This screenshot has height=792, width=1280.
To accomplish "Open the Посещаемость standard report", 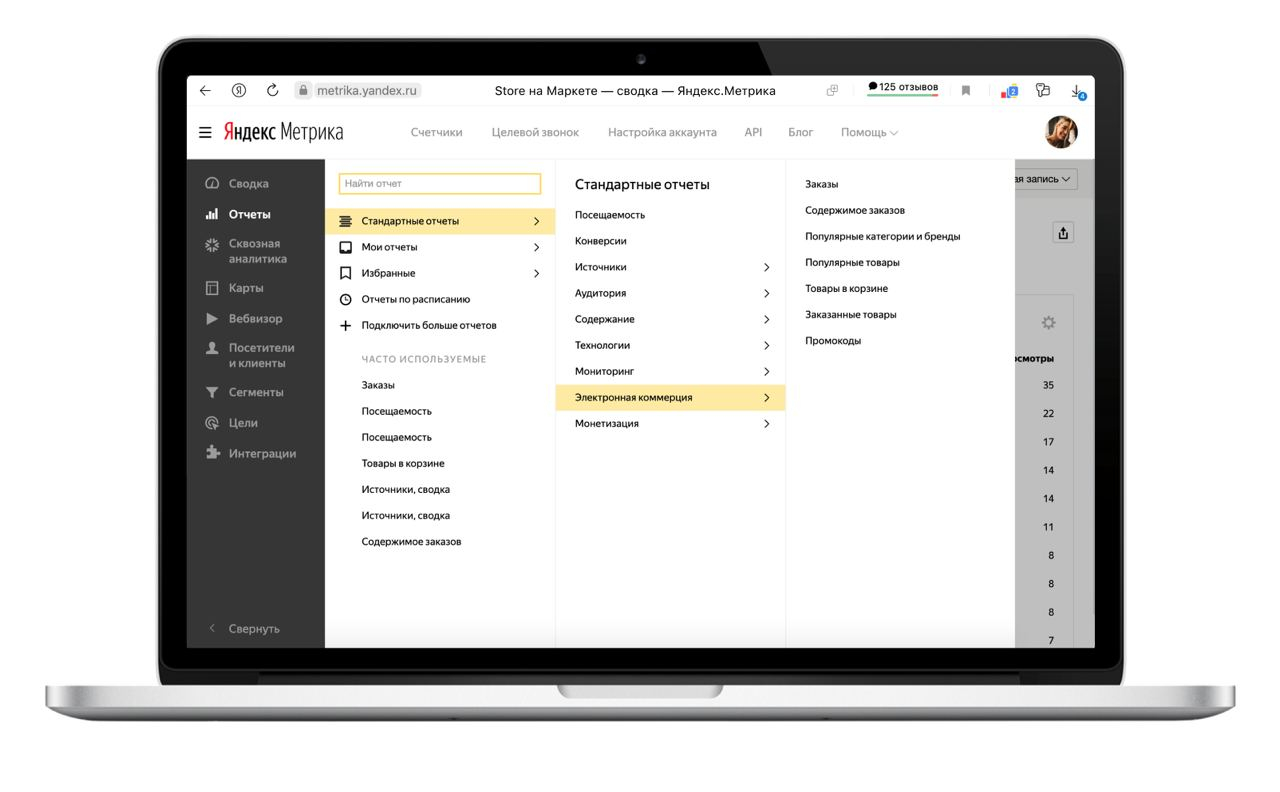I will tap(610, 215).
